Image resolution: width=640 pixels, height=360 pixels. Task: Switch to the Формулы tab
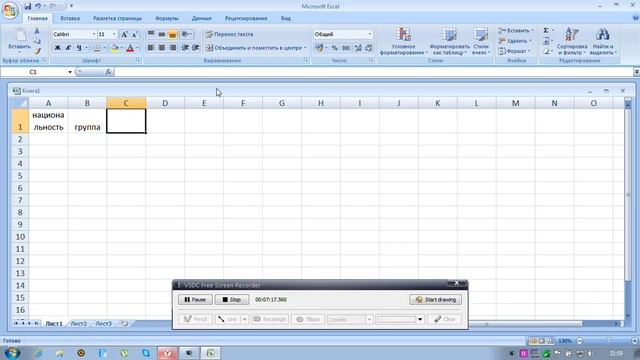pos(167,18)
